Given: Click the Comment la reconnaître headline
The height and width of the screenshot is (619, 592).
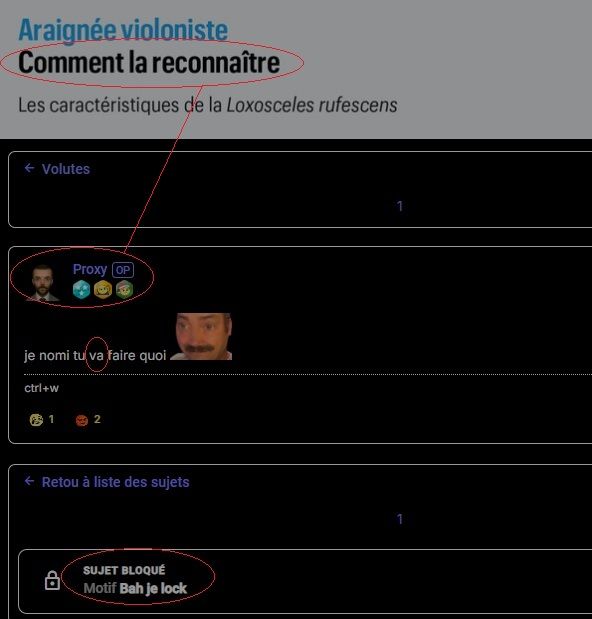Looking at the screenshot, I should [149, 62].
